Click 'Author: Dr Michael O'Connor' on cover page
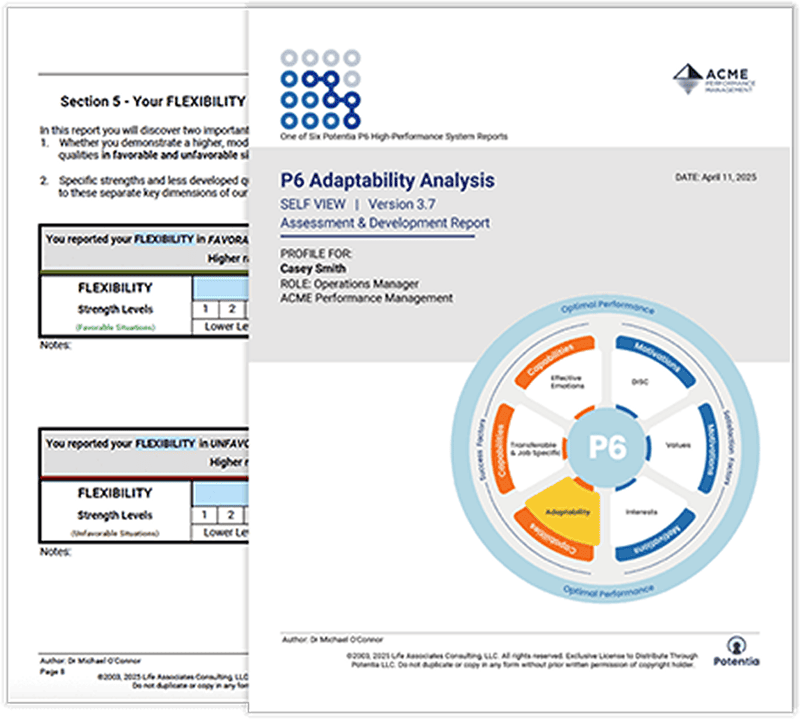The width and height of the screenshot is (800, 720). pos(332,639)
